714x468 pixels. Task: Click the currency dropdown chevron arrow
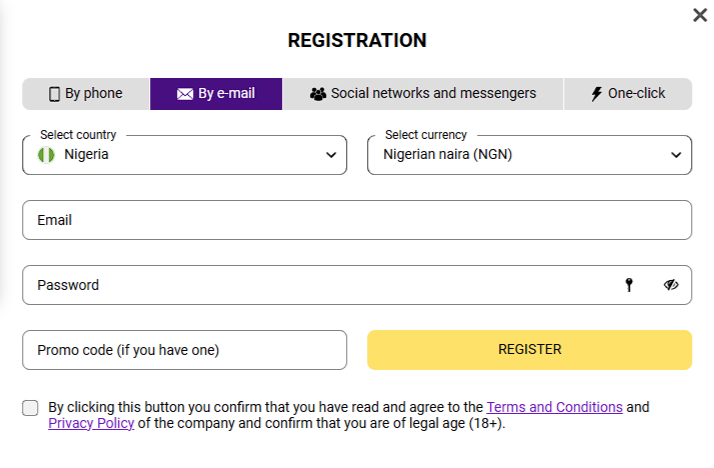click(676, 155)
